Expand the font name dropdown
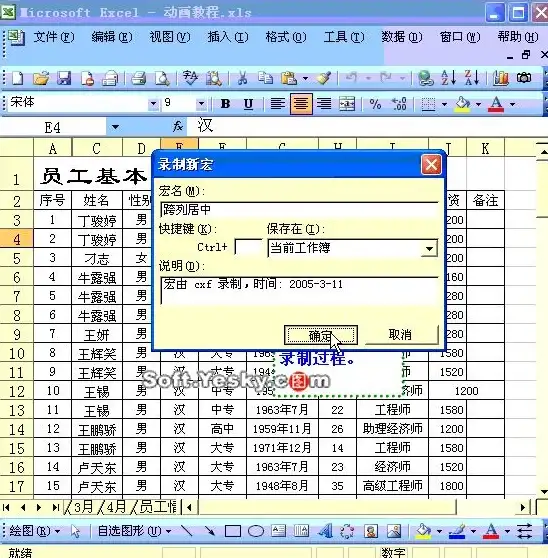The height and width of the screenshot is (558, 548). pos(153,104)
